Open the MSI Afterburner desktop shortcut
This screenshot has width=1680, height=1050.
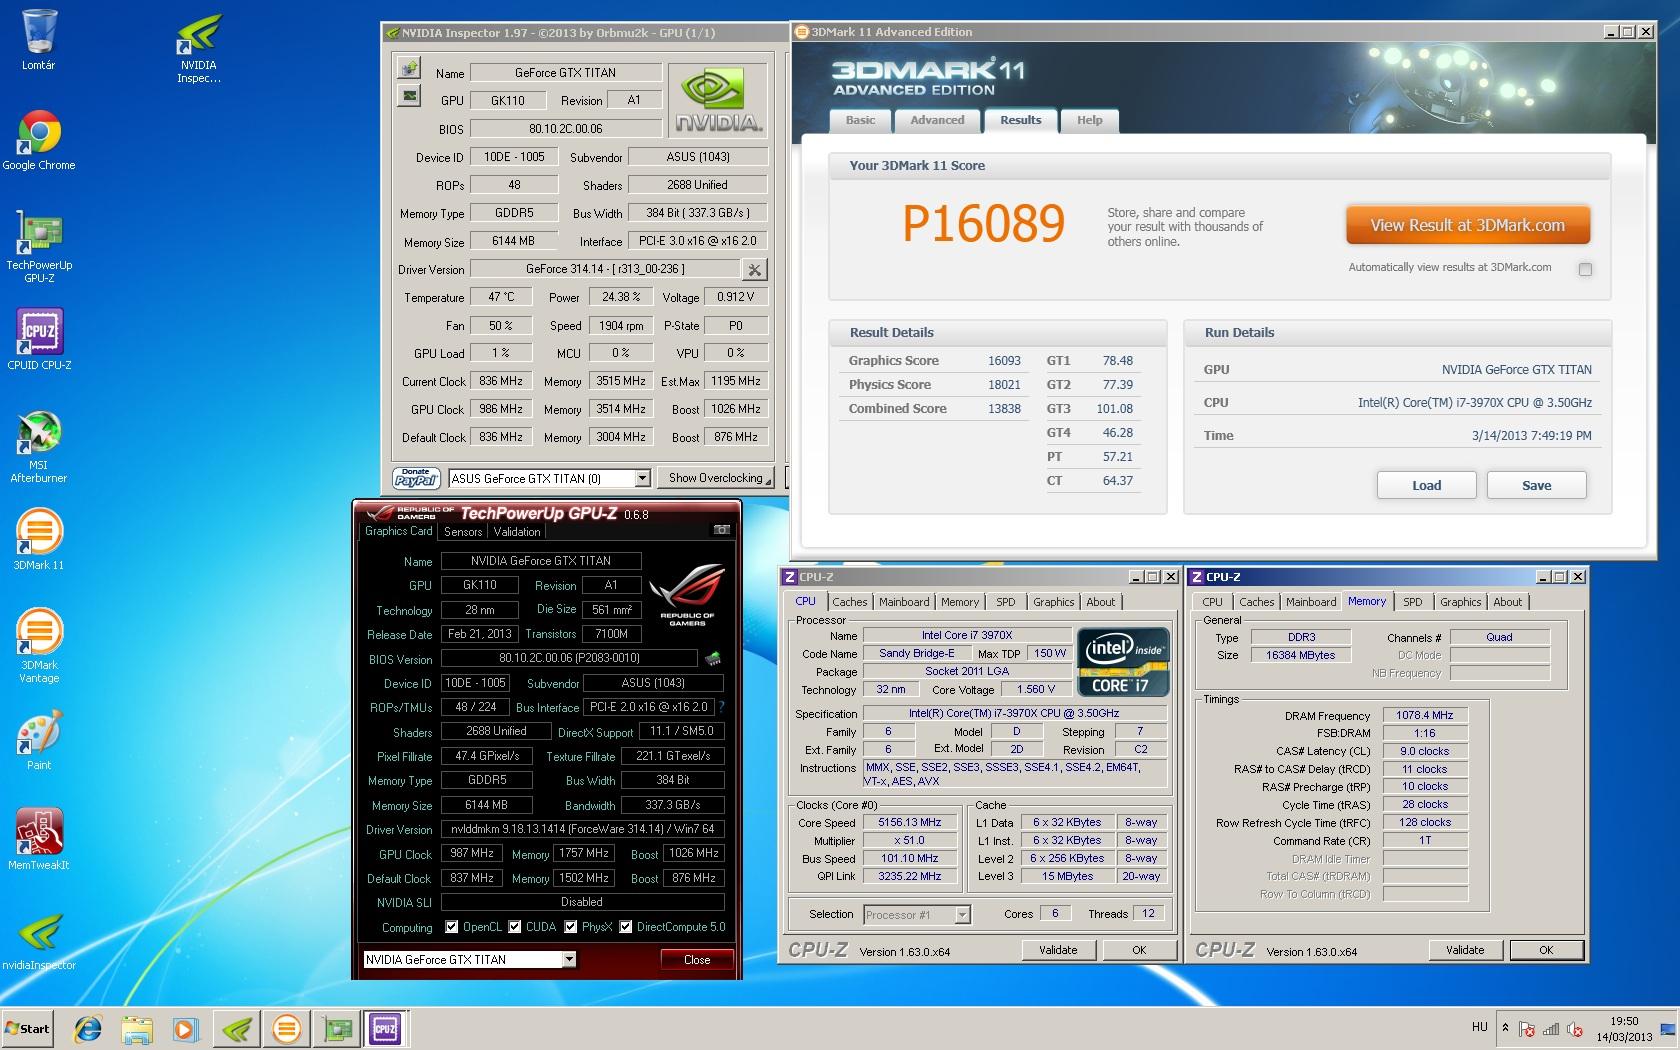pyautogui.click(x=39, y=446)
